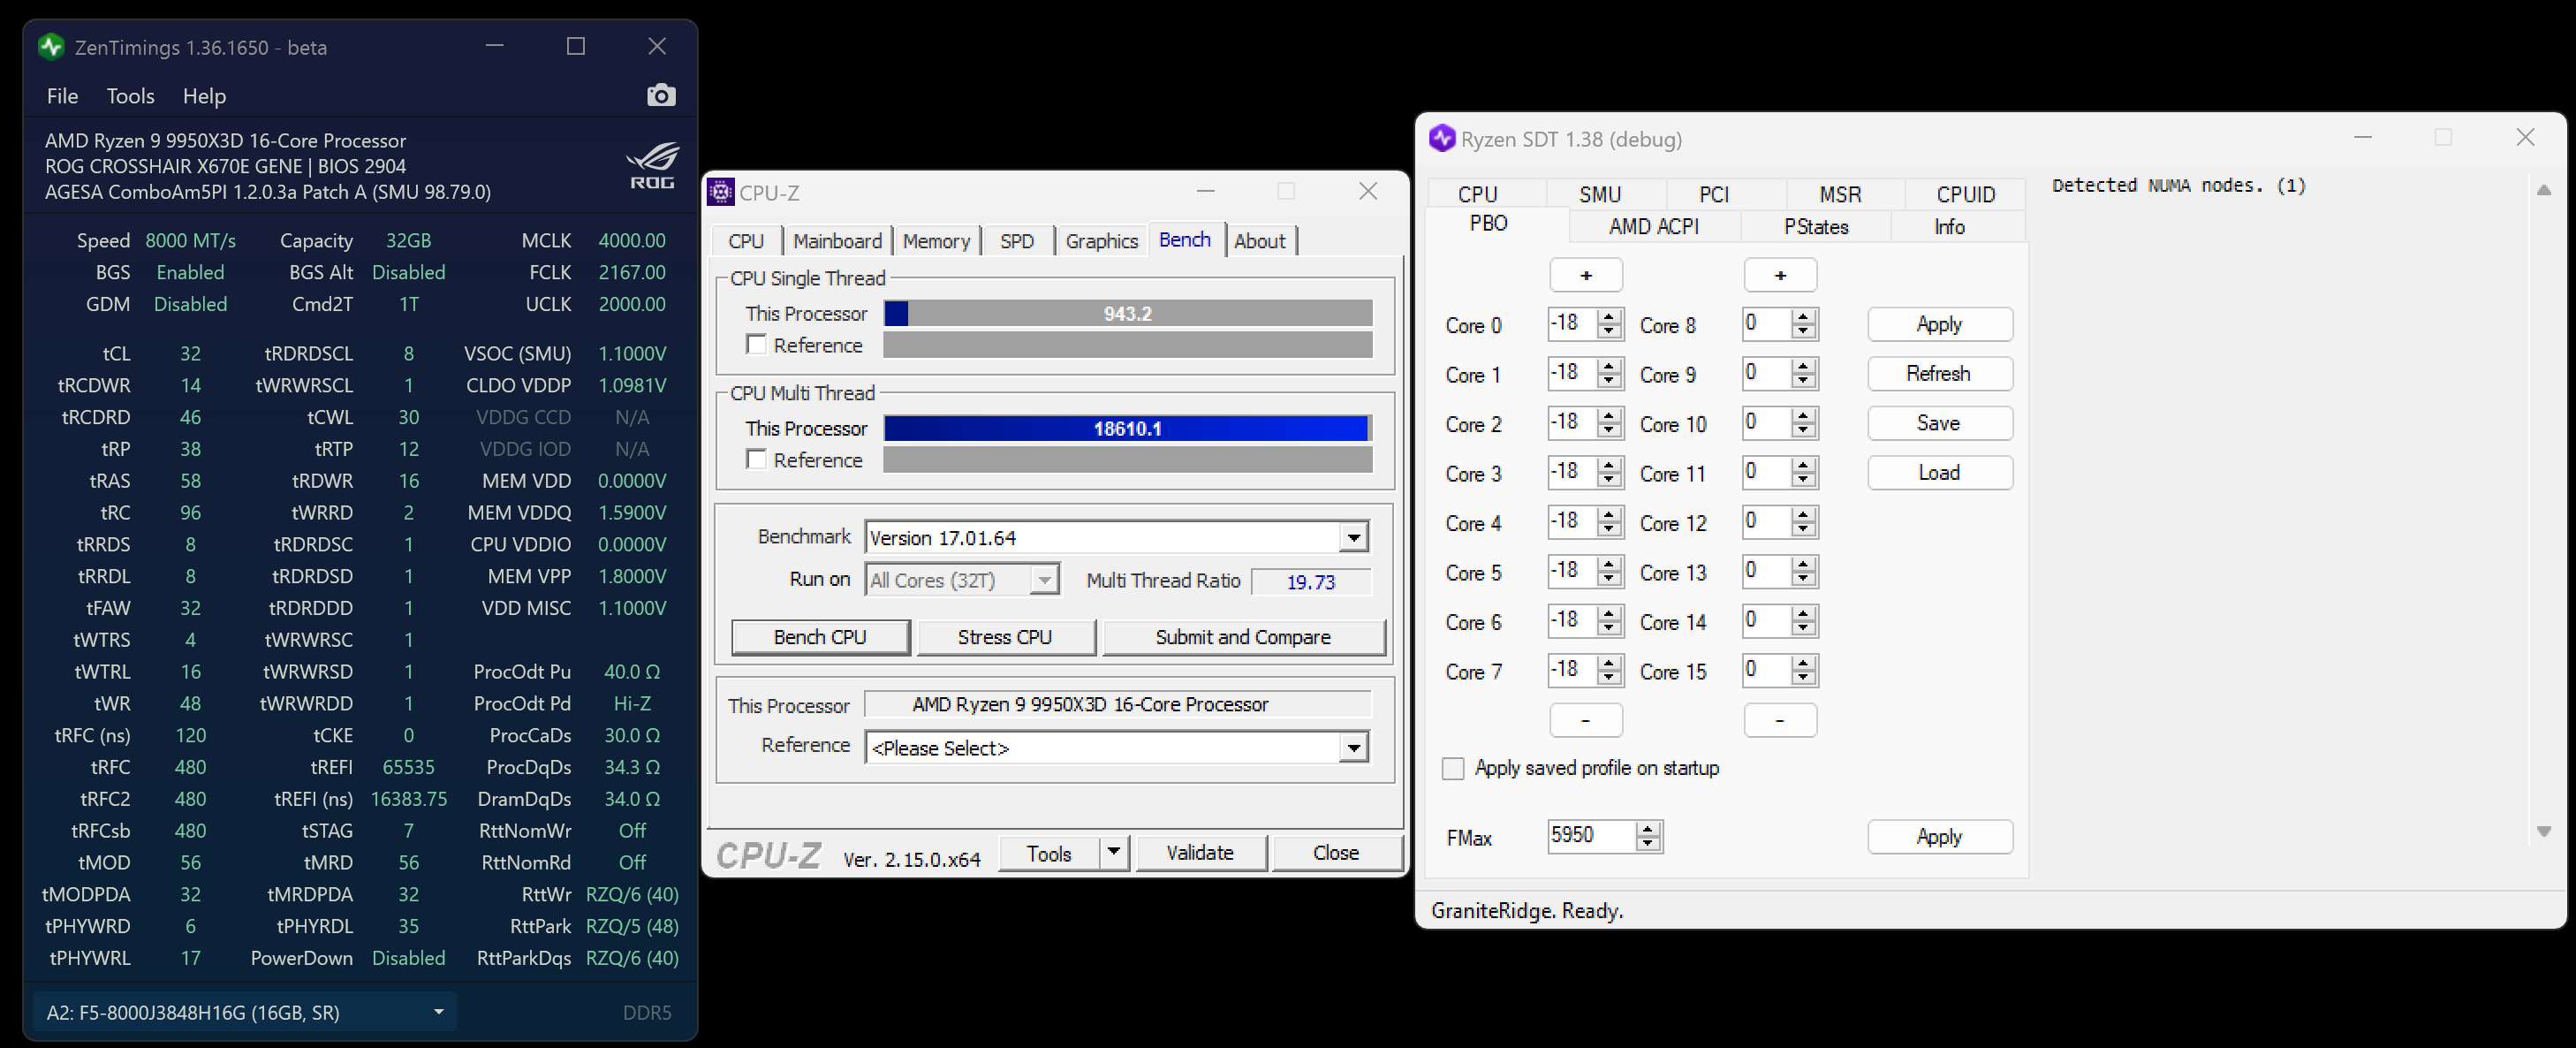Click the Multi Thread Ratio value 19.73
The image size is (2576, 1048).
point(1311,581)
